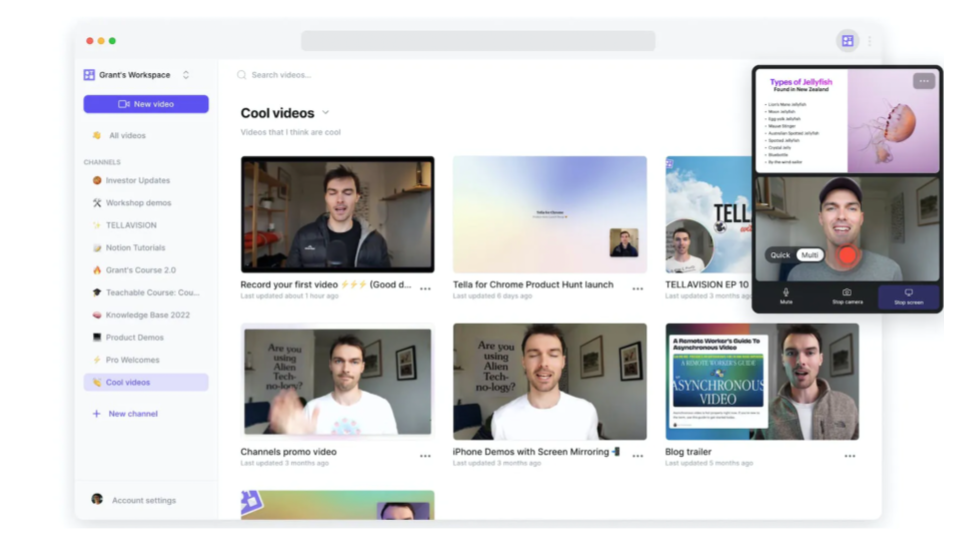
Task: Click the New video button
Action: (146, 104)
